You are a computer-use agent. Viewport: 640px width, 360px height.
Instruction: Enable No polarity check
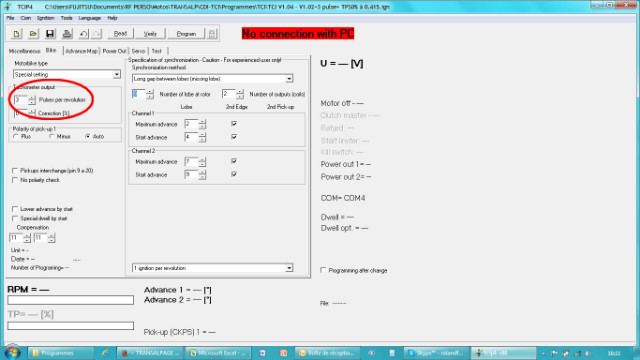[x=15, y=180]
